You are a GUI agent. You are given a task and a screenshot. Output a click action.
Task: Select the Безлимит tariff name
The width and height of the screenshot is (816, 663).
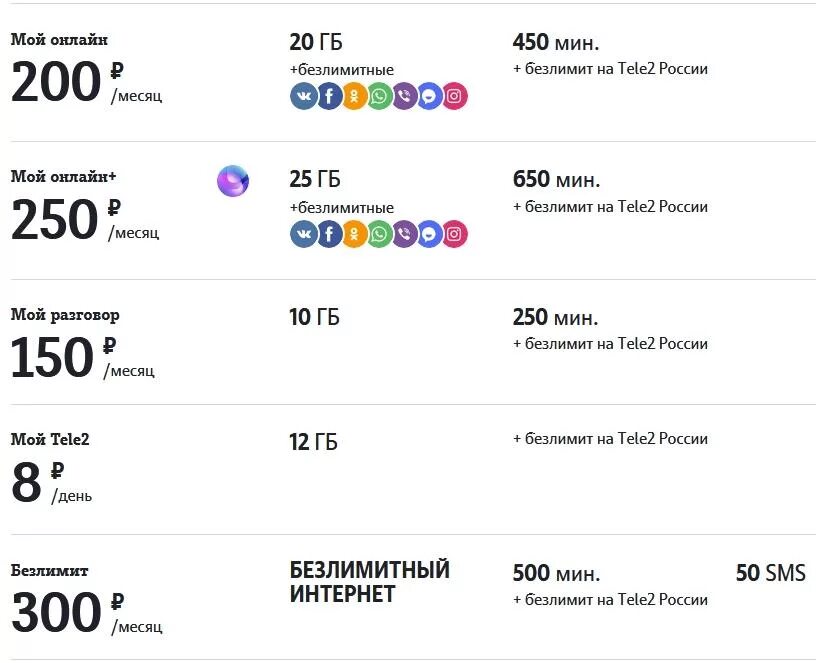[x=50, y=571]
